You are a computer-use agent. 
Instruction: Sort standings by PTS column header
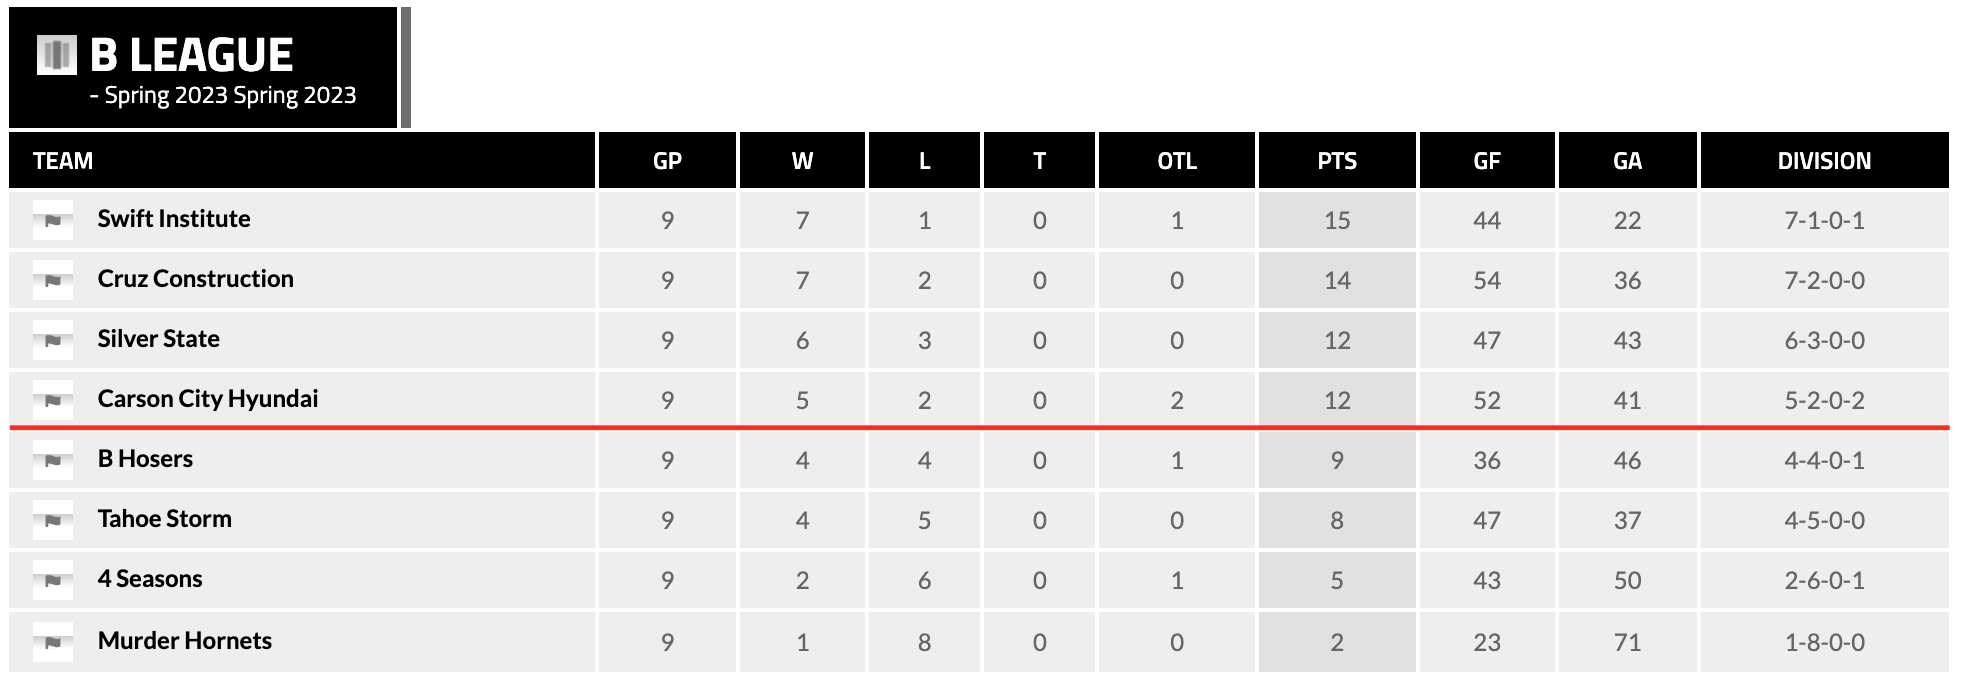(x=1337, y=161)
